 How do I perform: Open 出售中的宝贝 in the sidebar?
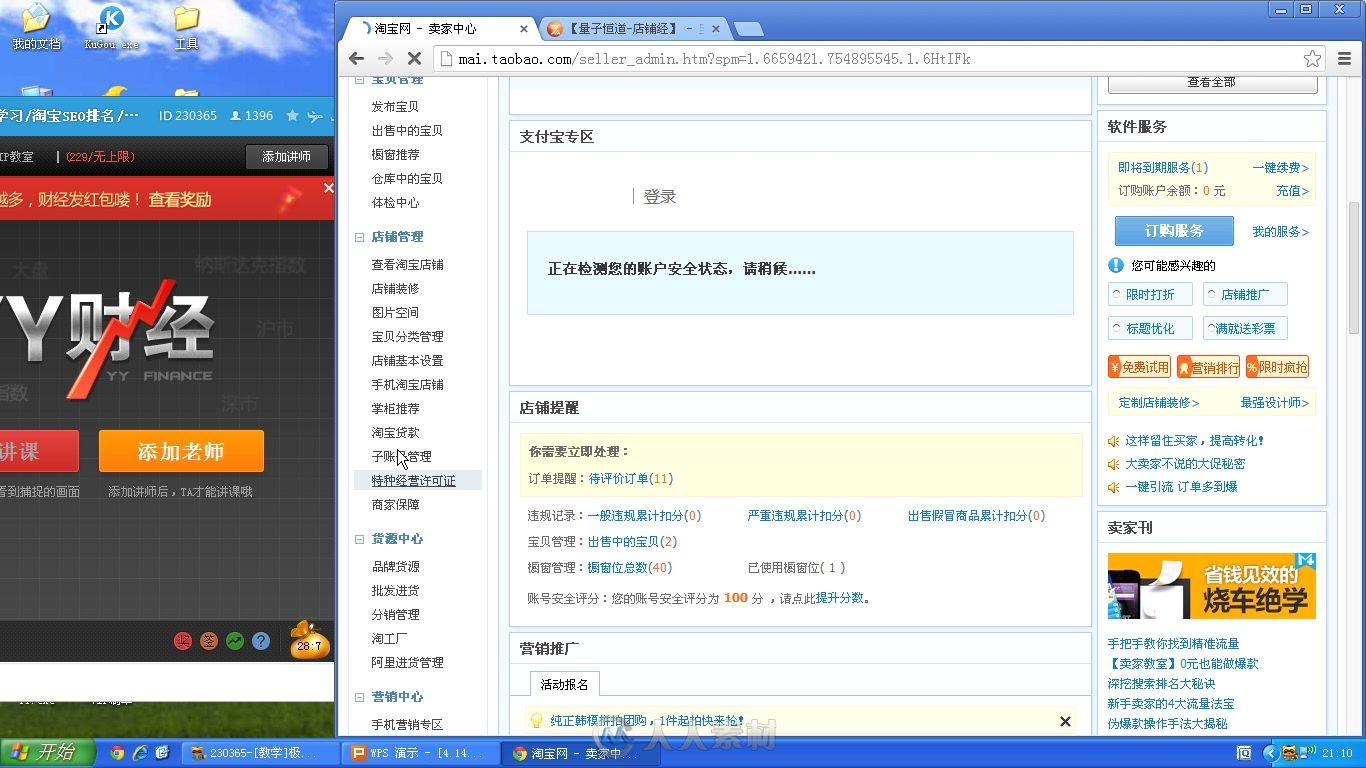pyautogui.click(x=407, y=131)
